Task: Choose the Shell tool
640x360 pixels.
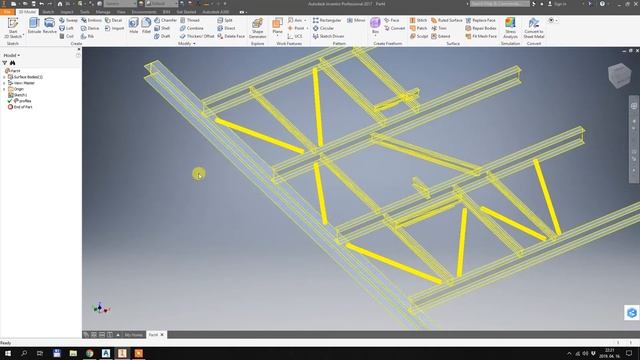Action: [x=162, y=28]
